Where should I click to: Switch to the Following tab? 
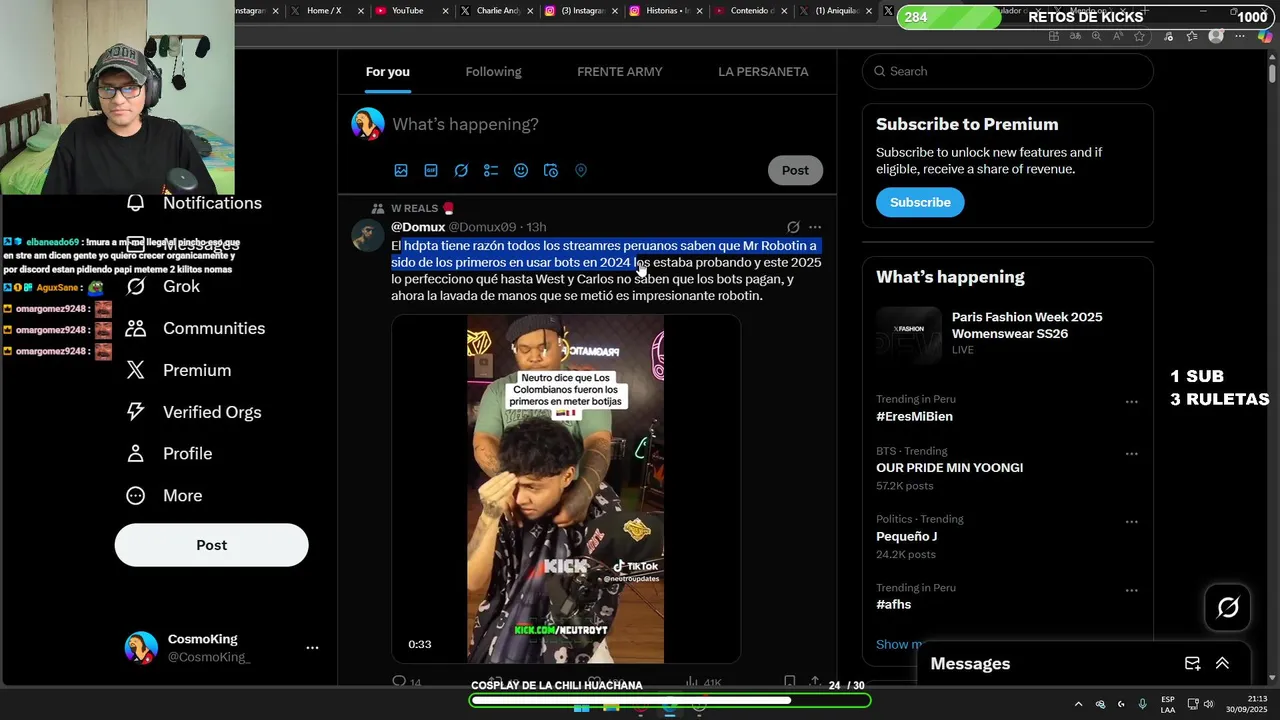tap(493, 71)
